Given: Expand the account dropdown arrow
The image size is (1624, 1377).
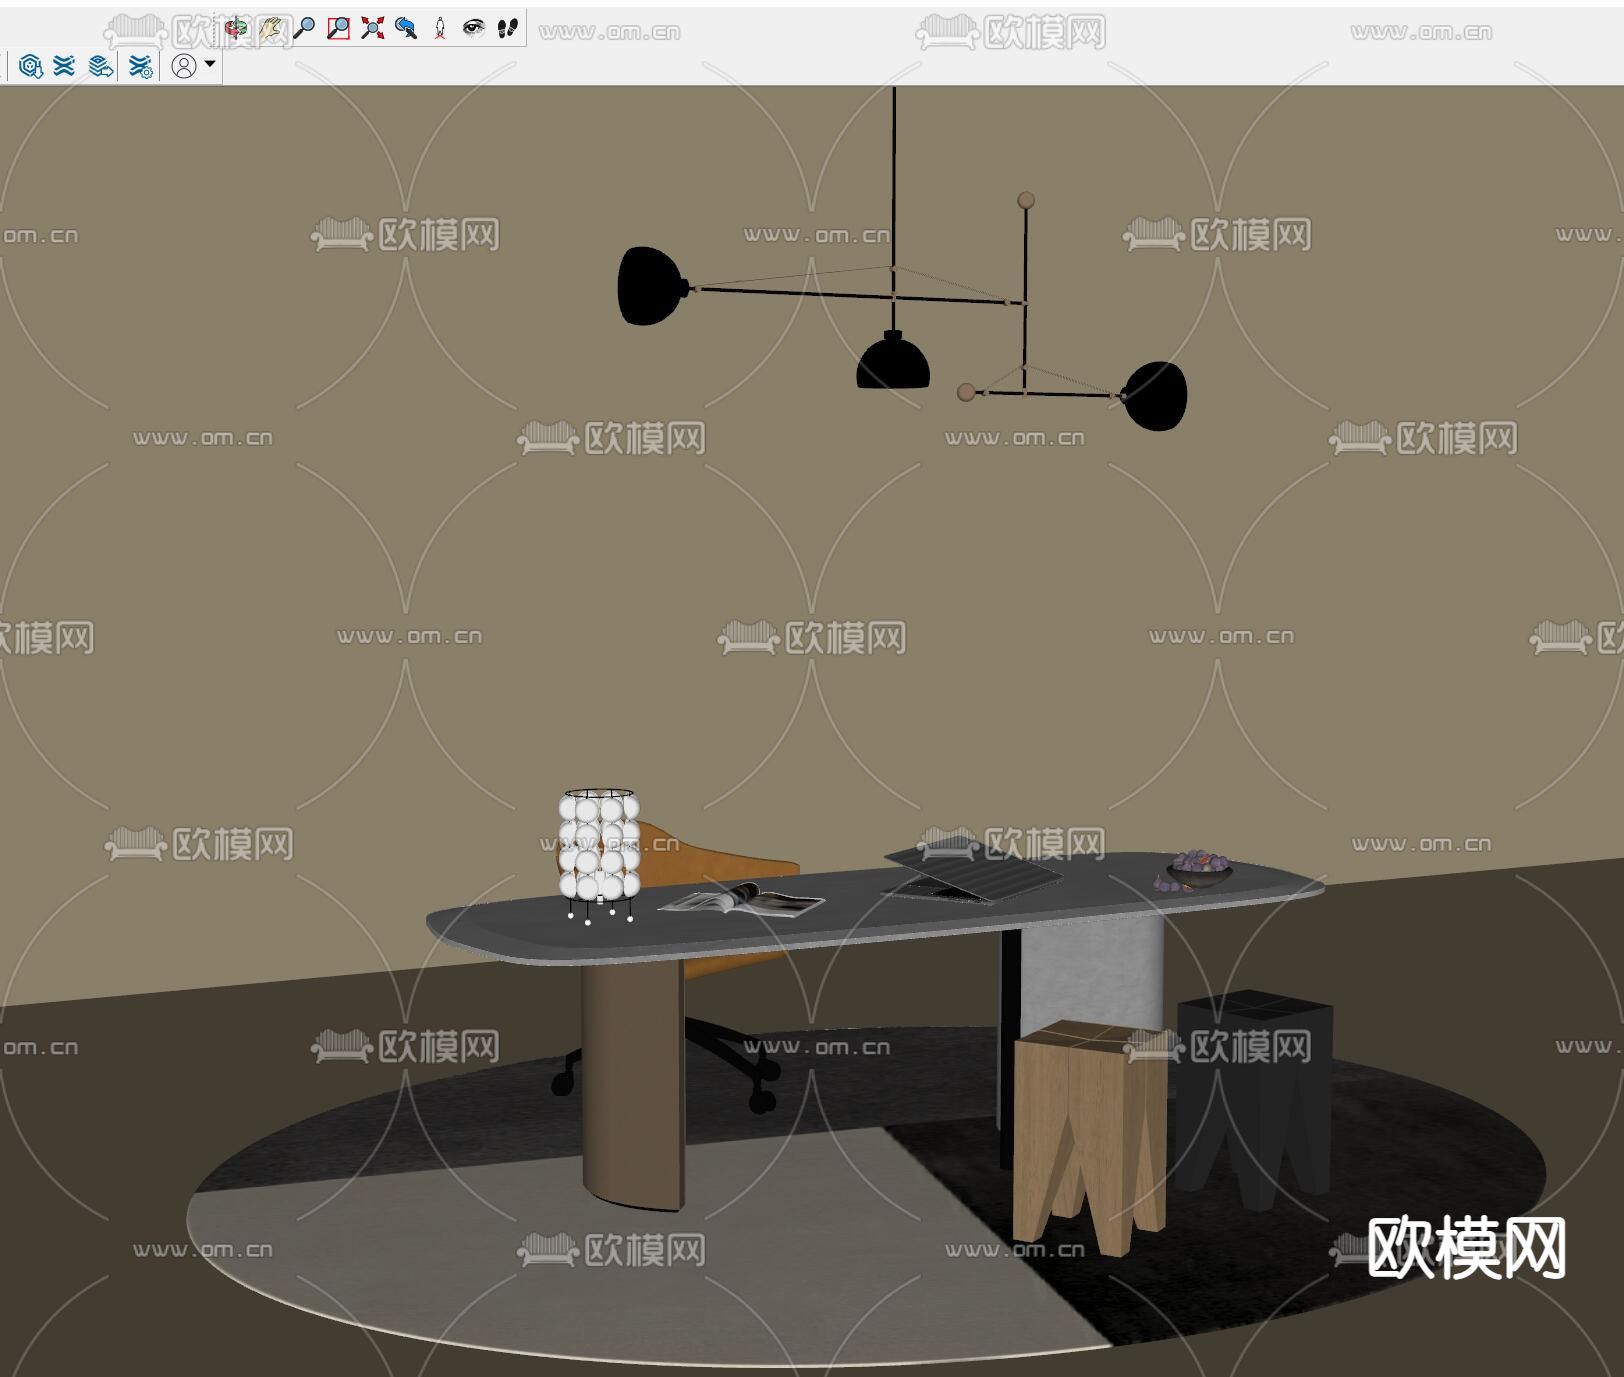Looking at the screenshot, I should click(x=210, y=64).
